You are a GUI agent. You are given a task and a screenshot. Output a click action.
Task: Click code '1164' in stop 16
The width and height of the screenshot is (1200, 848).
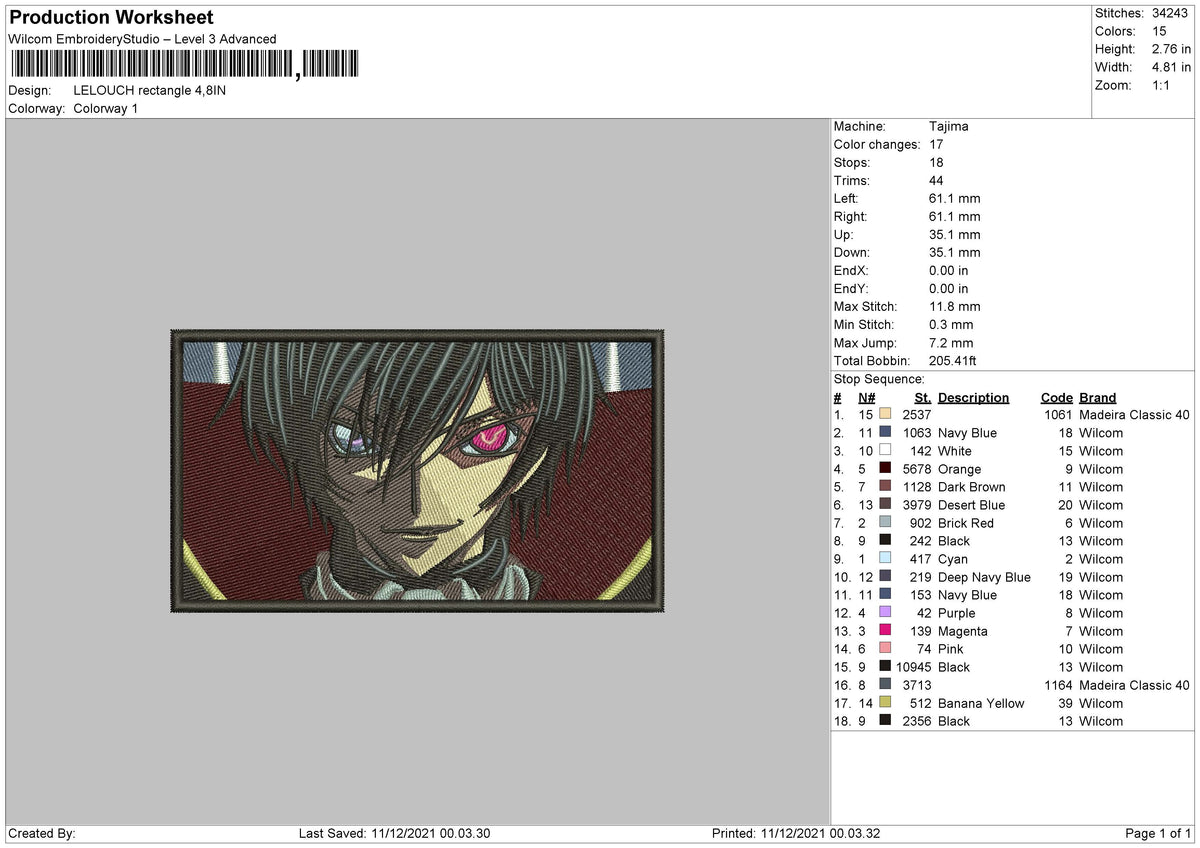(x=1059, y=685)
